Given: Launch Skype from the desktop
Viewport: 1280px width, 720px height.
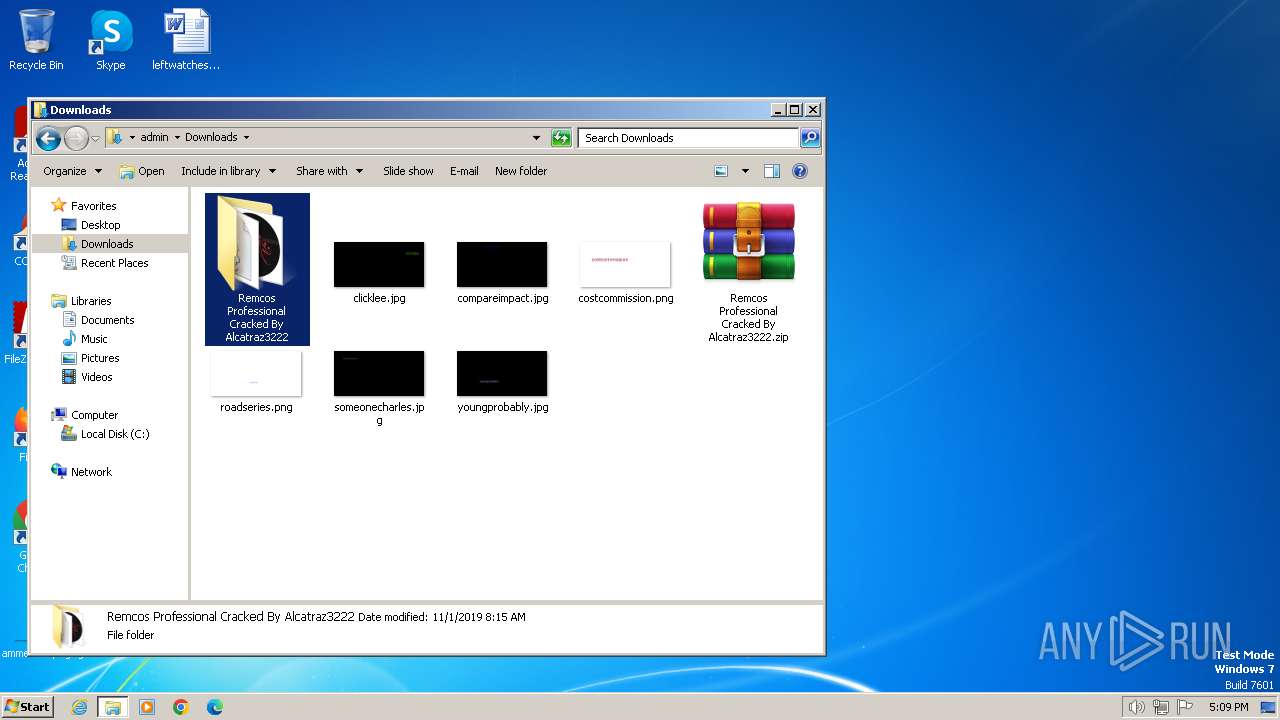Looking at the screenshot, I should (110, 40).
